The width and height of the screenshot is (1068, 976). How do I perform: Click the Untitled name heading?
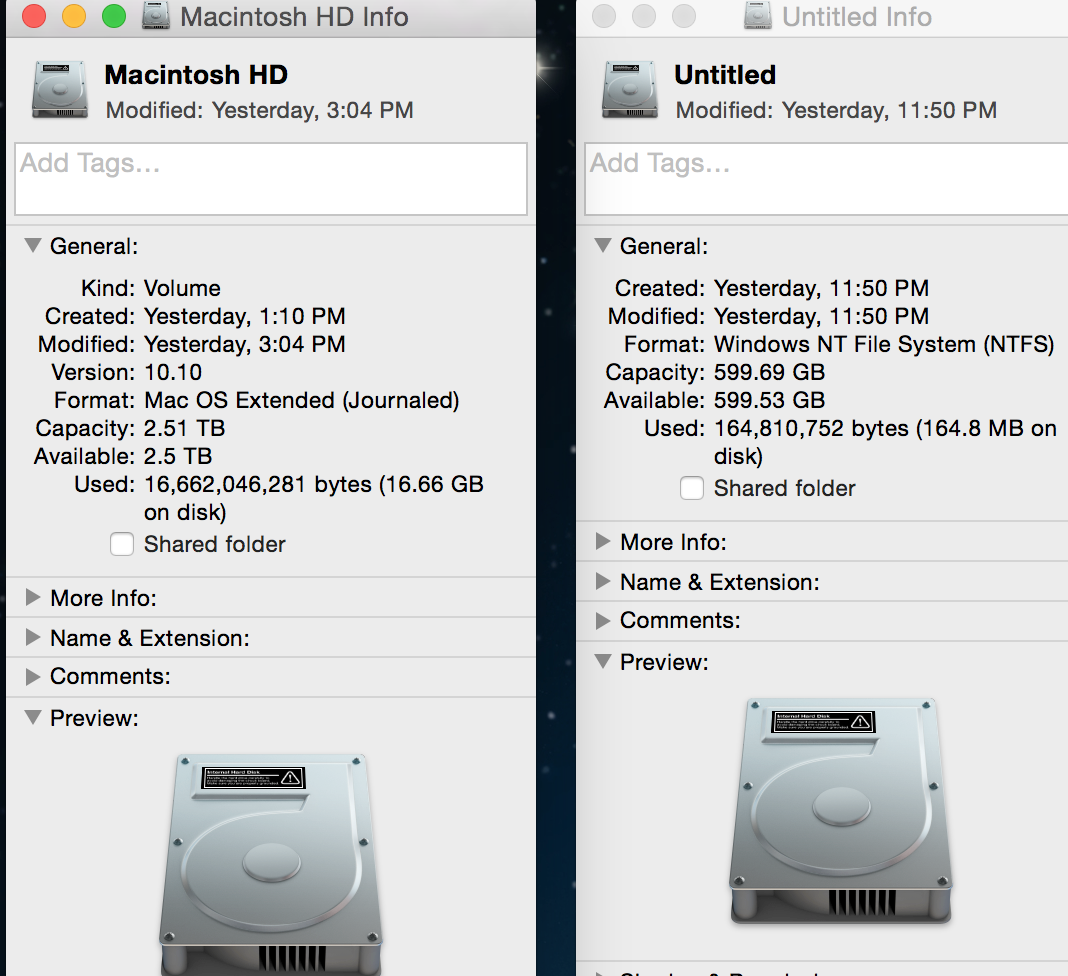(x=725, y=75)
